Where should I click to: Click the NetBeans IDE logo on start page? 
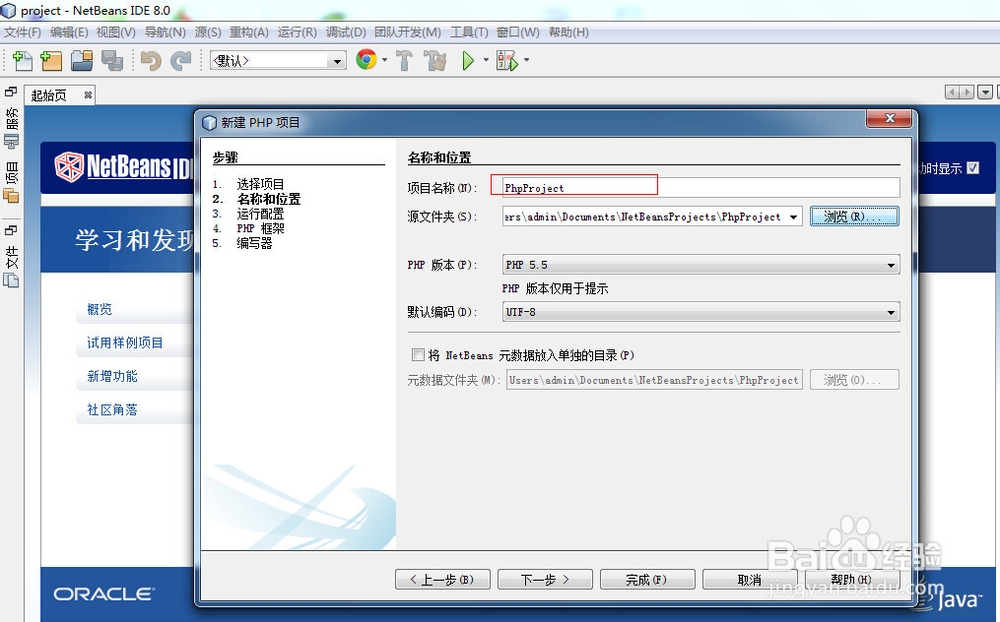tap(124, 167)
